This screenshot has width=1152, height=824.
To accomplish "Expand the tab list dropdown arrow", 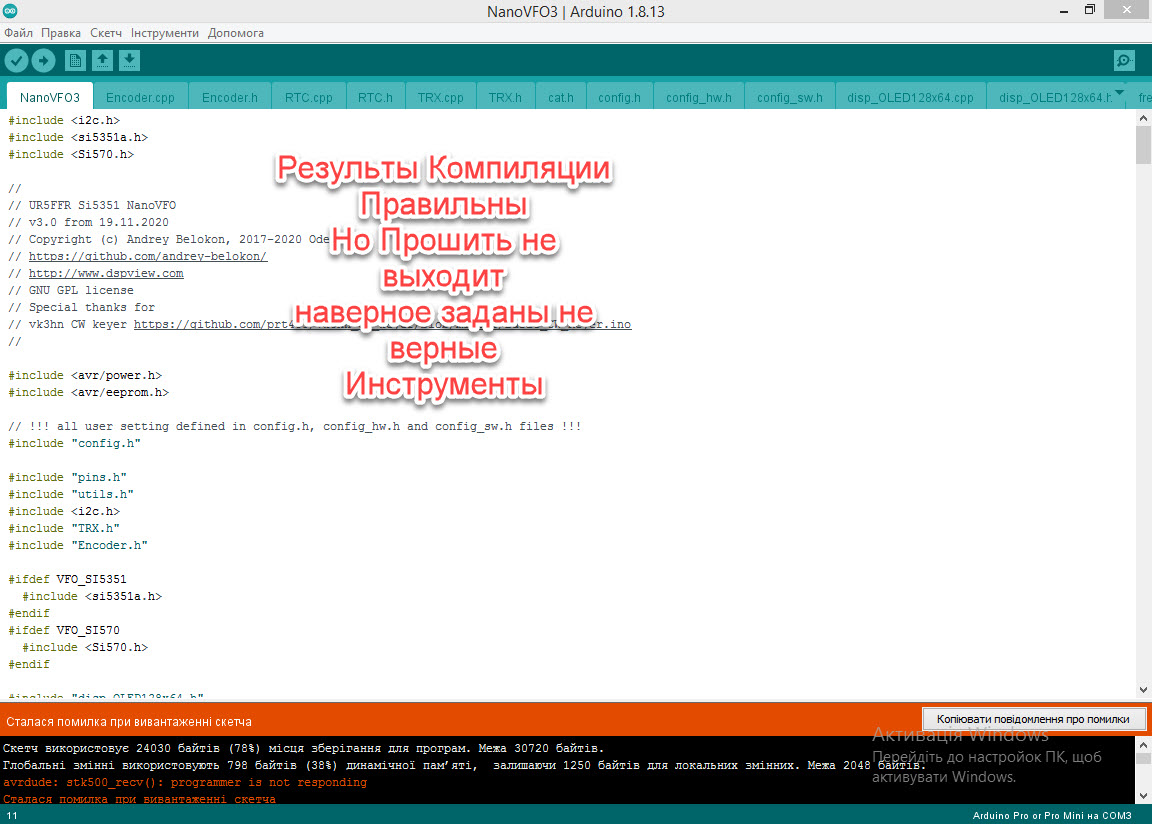I will (x=1119, y=93).
